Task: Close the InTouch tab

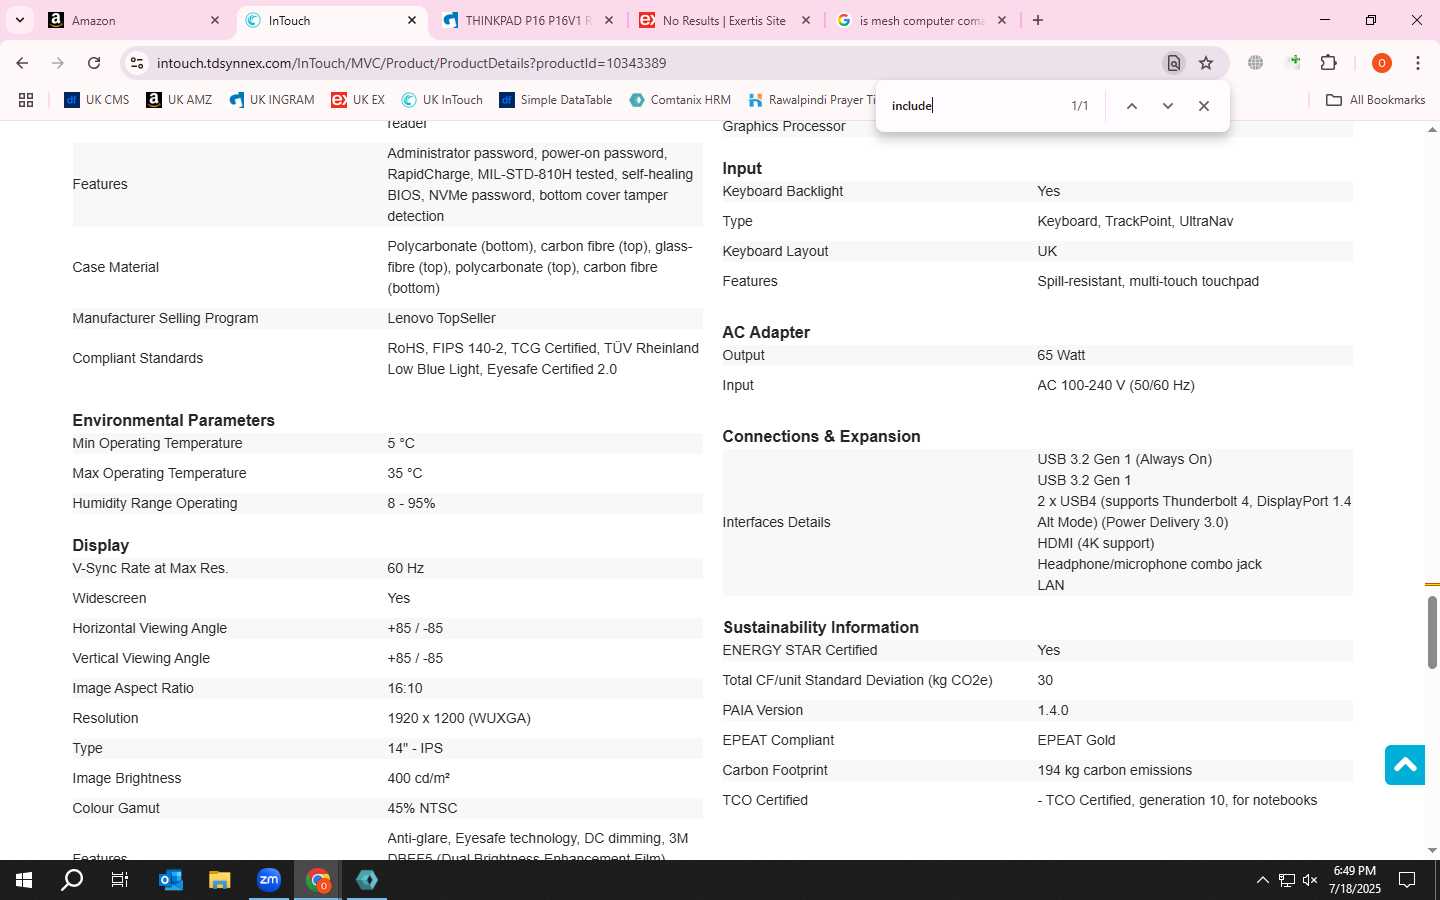Action: coord(412,20)
